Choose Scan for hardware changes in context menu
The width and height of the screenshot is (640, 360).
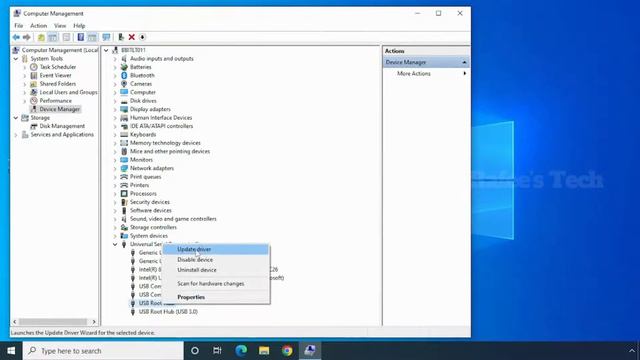216,284
